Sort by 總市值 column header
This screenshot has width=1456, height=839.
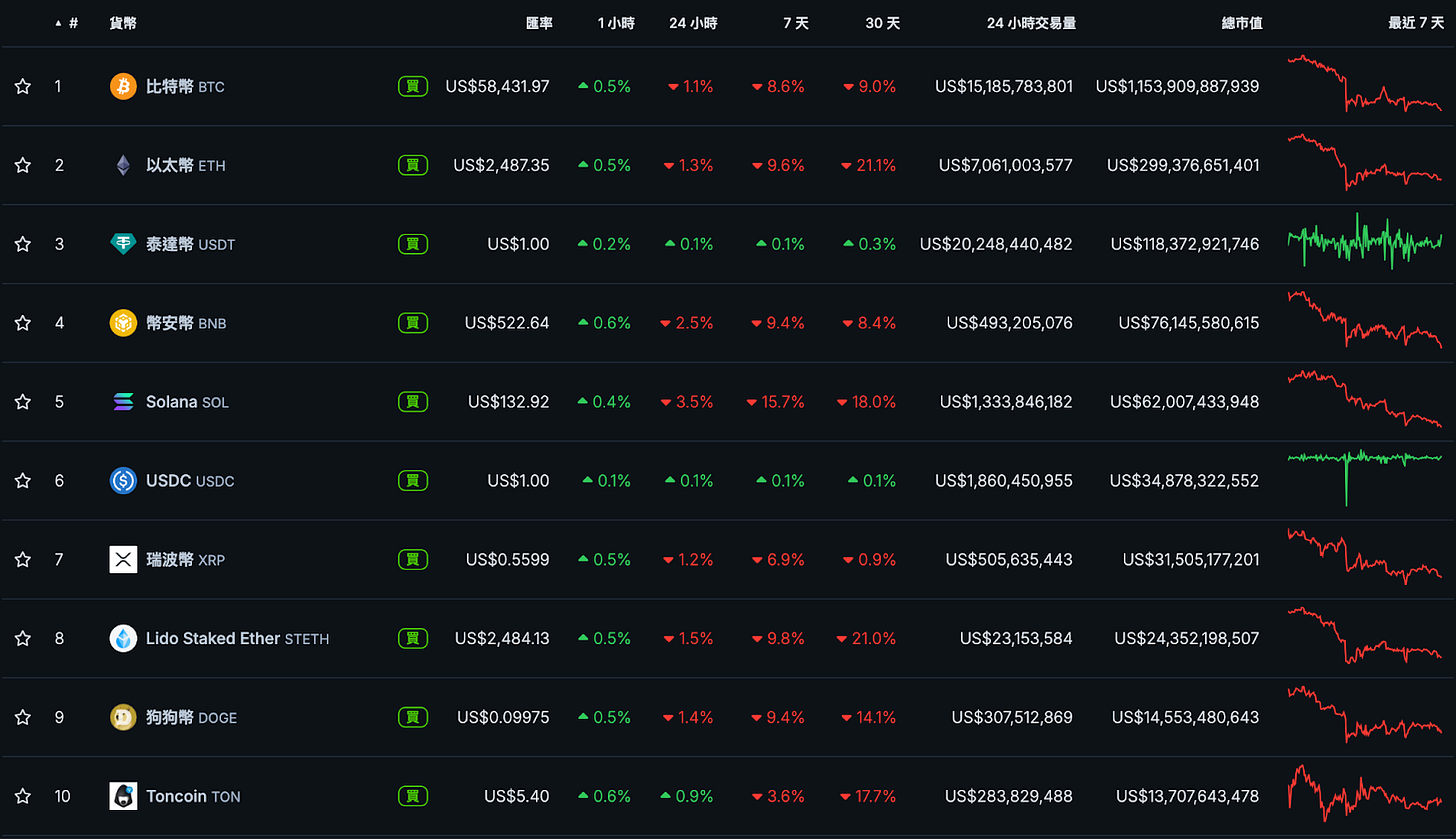click(1242, 23)
